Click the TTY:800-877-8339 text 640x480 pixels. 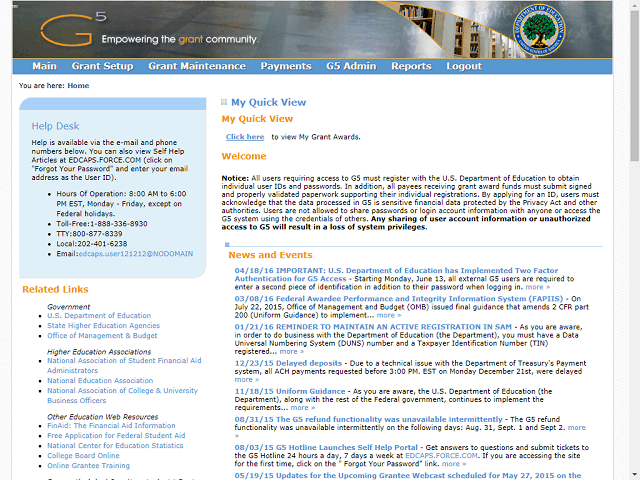[x=89, y=234]
